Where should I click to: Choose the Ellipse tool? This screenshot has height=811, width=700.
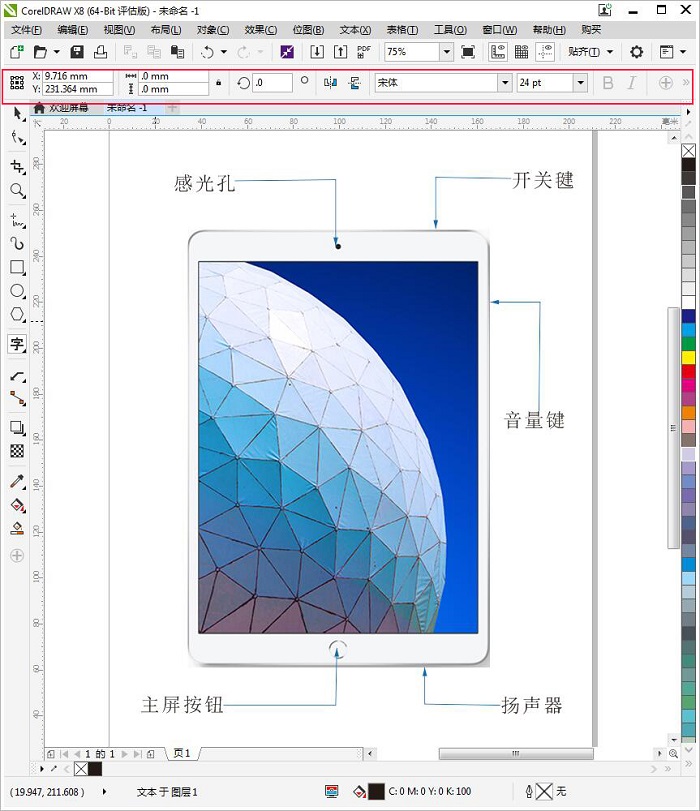[x=17, y=291]
